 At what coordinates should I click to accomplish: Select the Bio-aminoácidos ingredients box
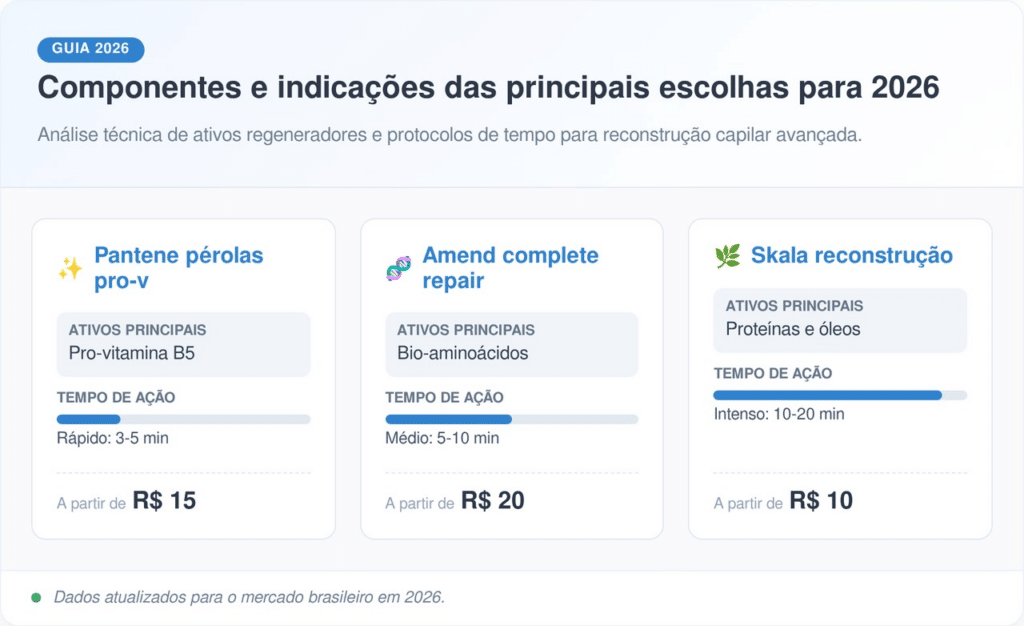pyautogui.click(x=512, y=344)
